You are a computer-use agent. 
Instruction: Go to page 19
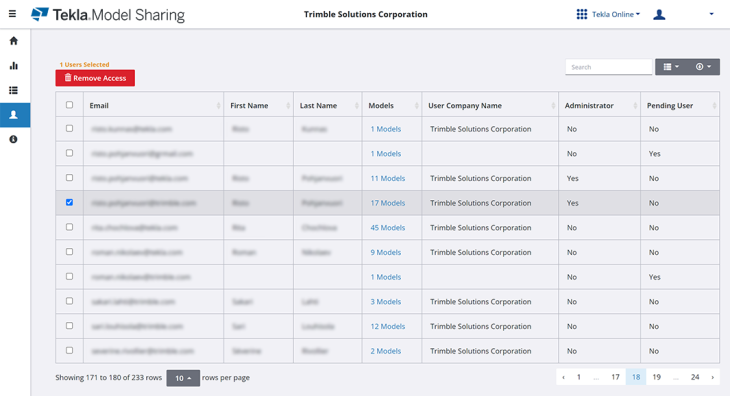point(656,377)
